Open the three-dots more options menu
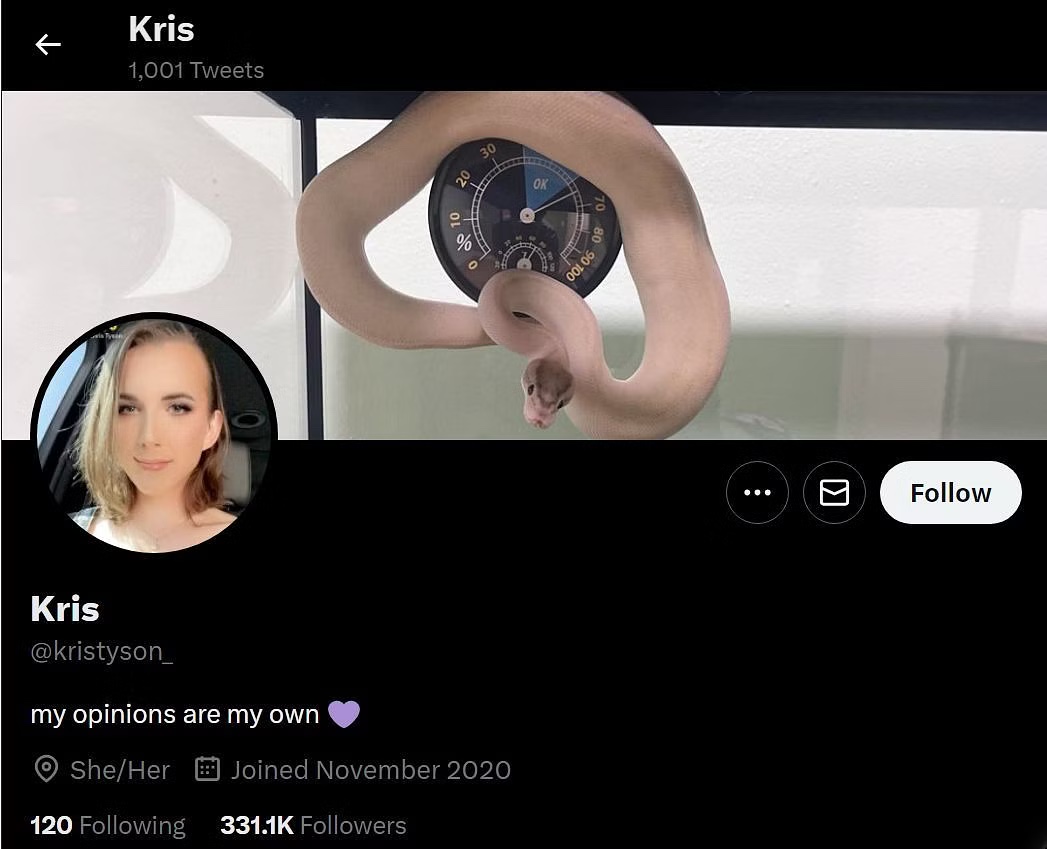1047x849 pixels. click(x=757, y=492)
